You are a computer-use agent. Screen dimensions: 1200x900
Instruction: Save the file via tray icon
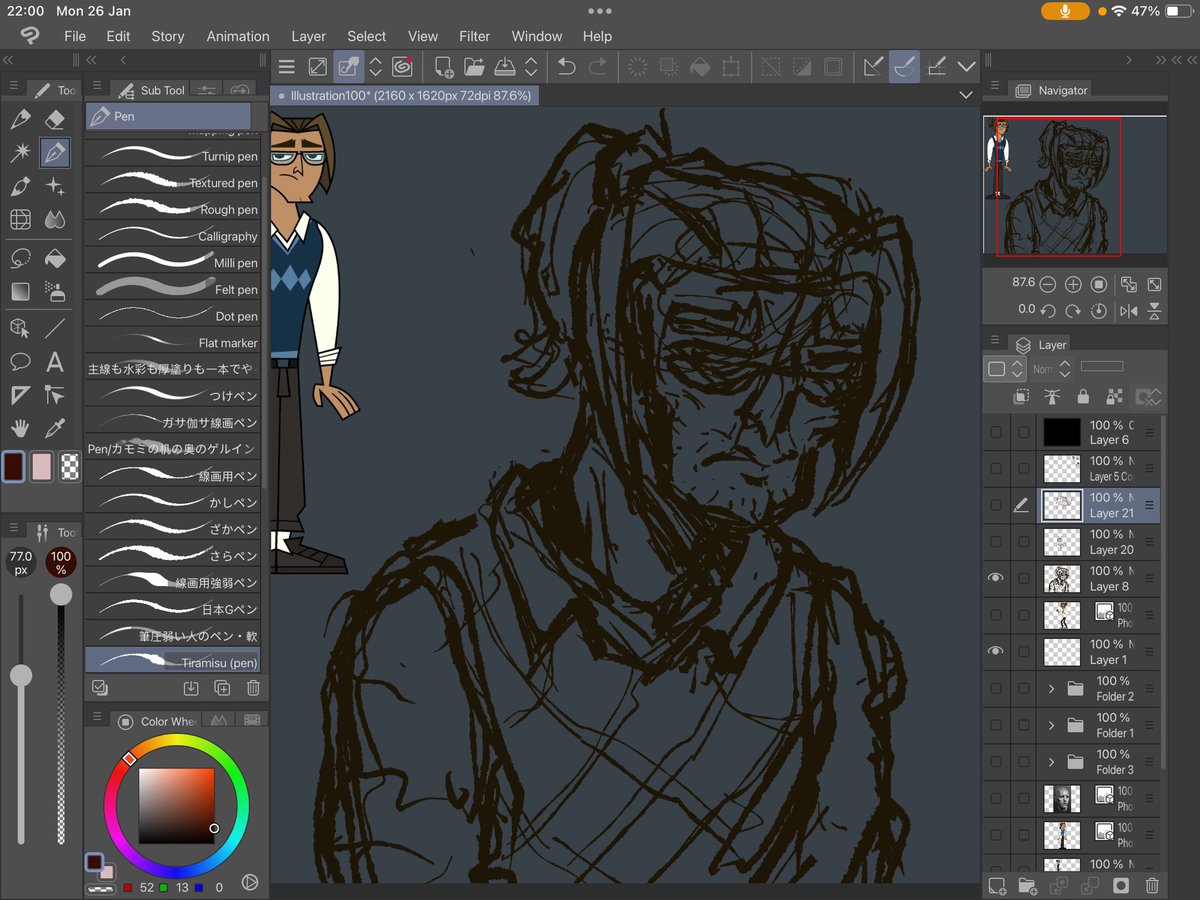coord(506,67)
